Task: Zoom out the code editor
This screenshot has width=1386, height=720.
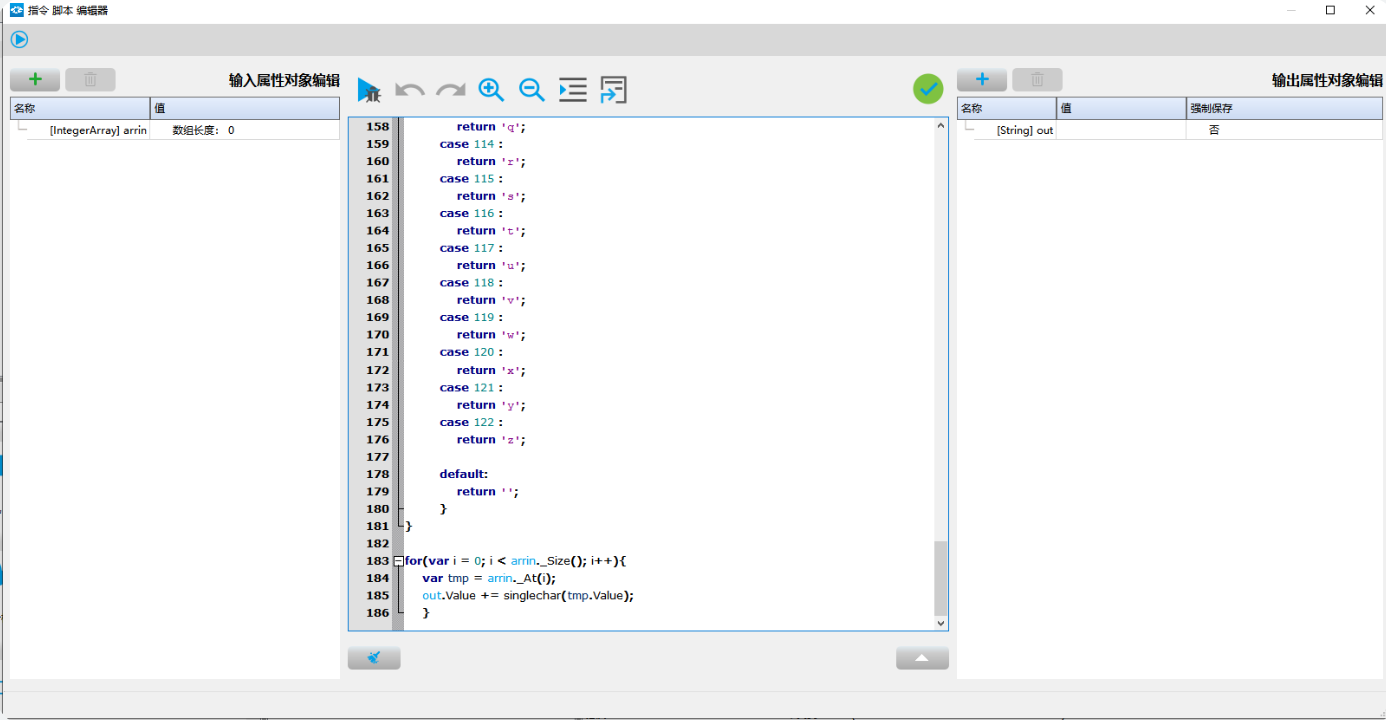Action: pyautogui.click(x=532, y=90)
